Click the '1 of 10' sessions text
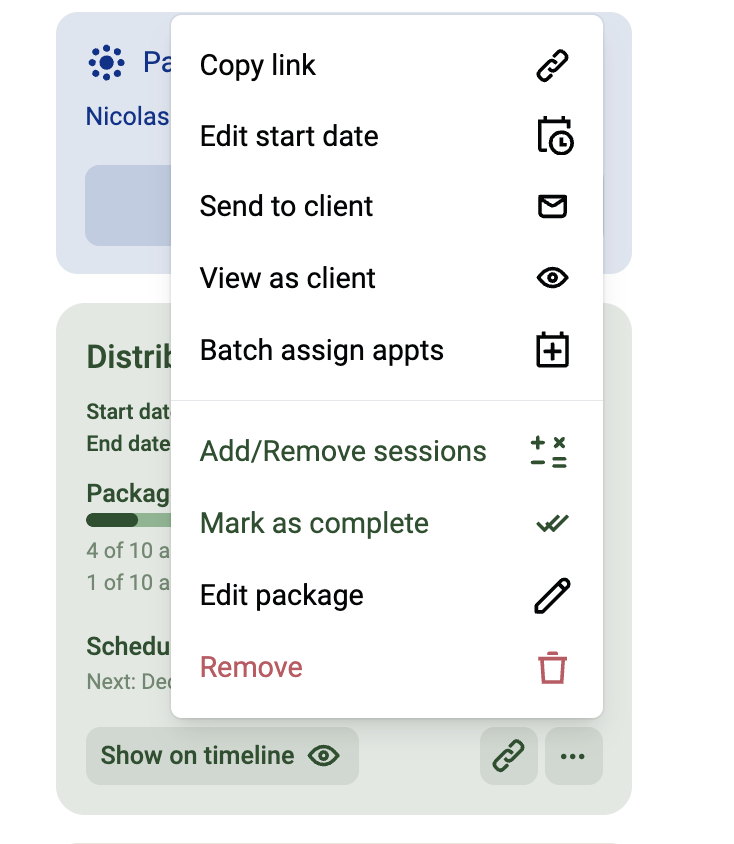Screen dimensions: 734x844 click(x=128, y=582)
